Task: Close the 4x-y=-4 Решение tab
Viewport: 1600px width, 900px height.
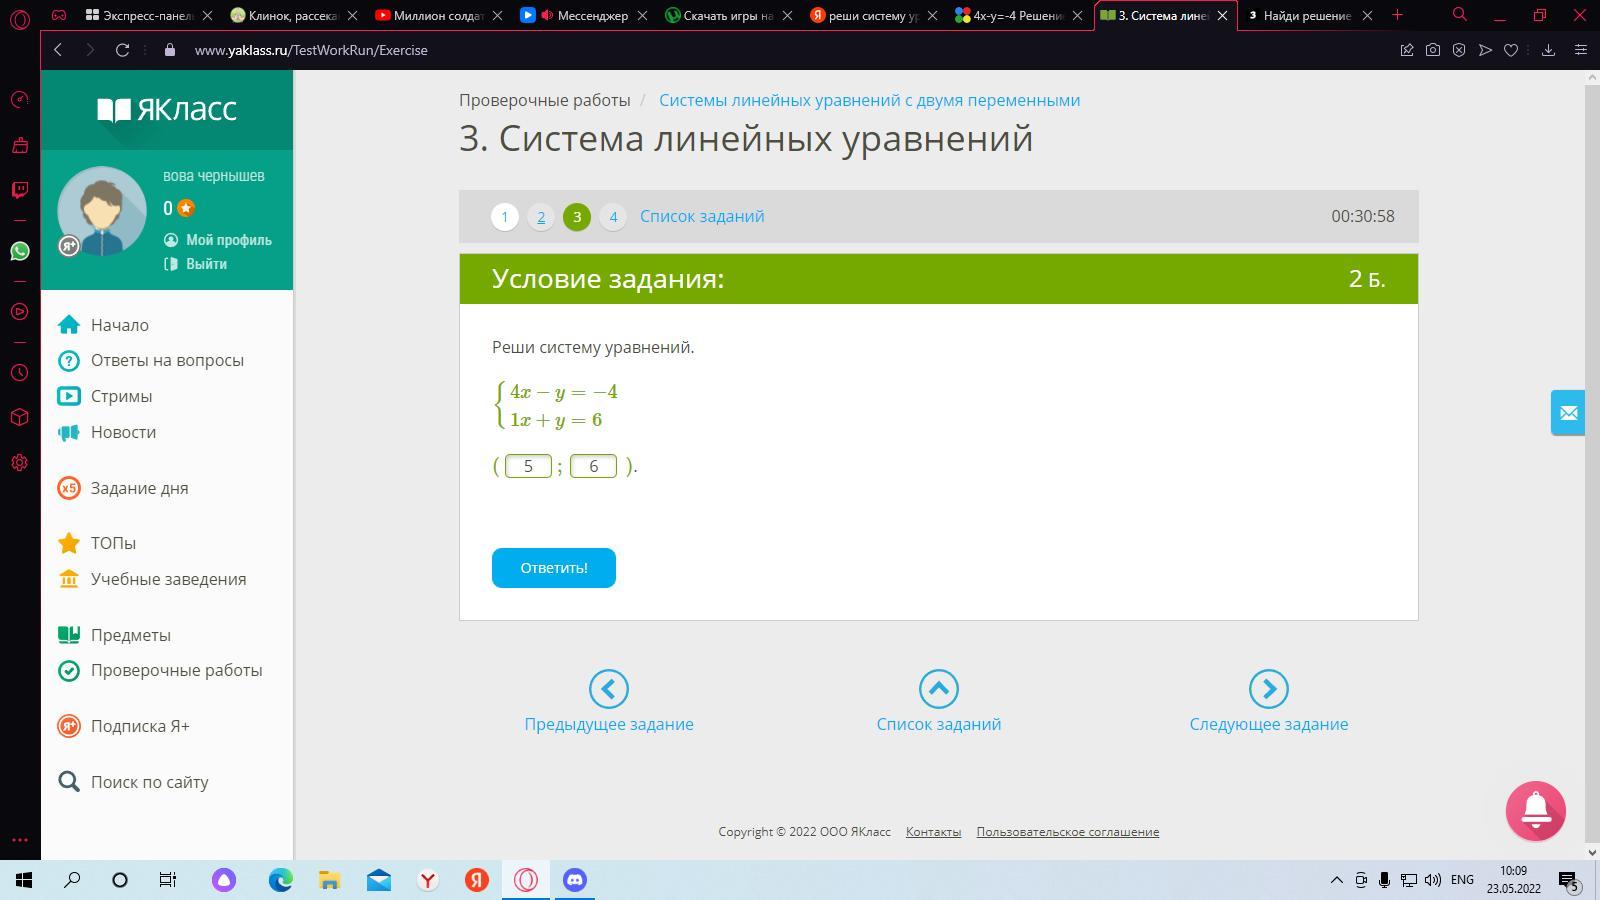Action: pyautogui.click(x=1078, y=15)
